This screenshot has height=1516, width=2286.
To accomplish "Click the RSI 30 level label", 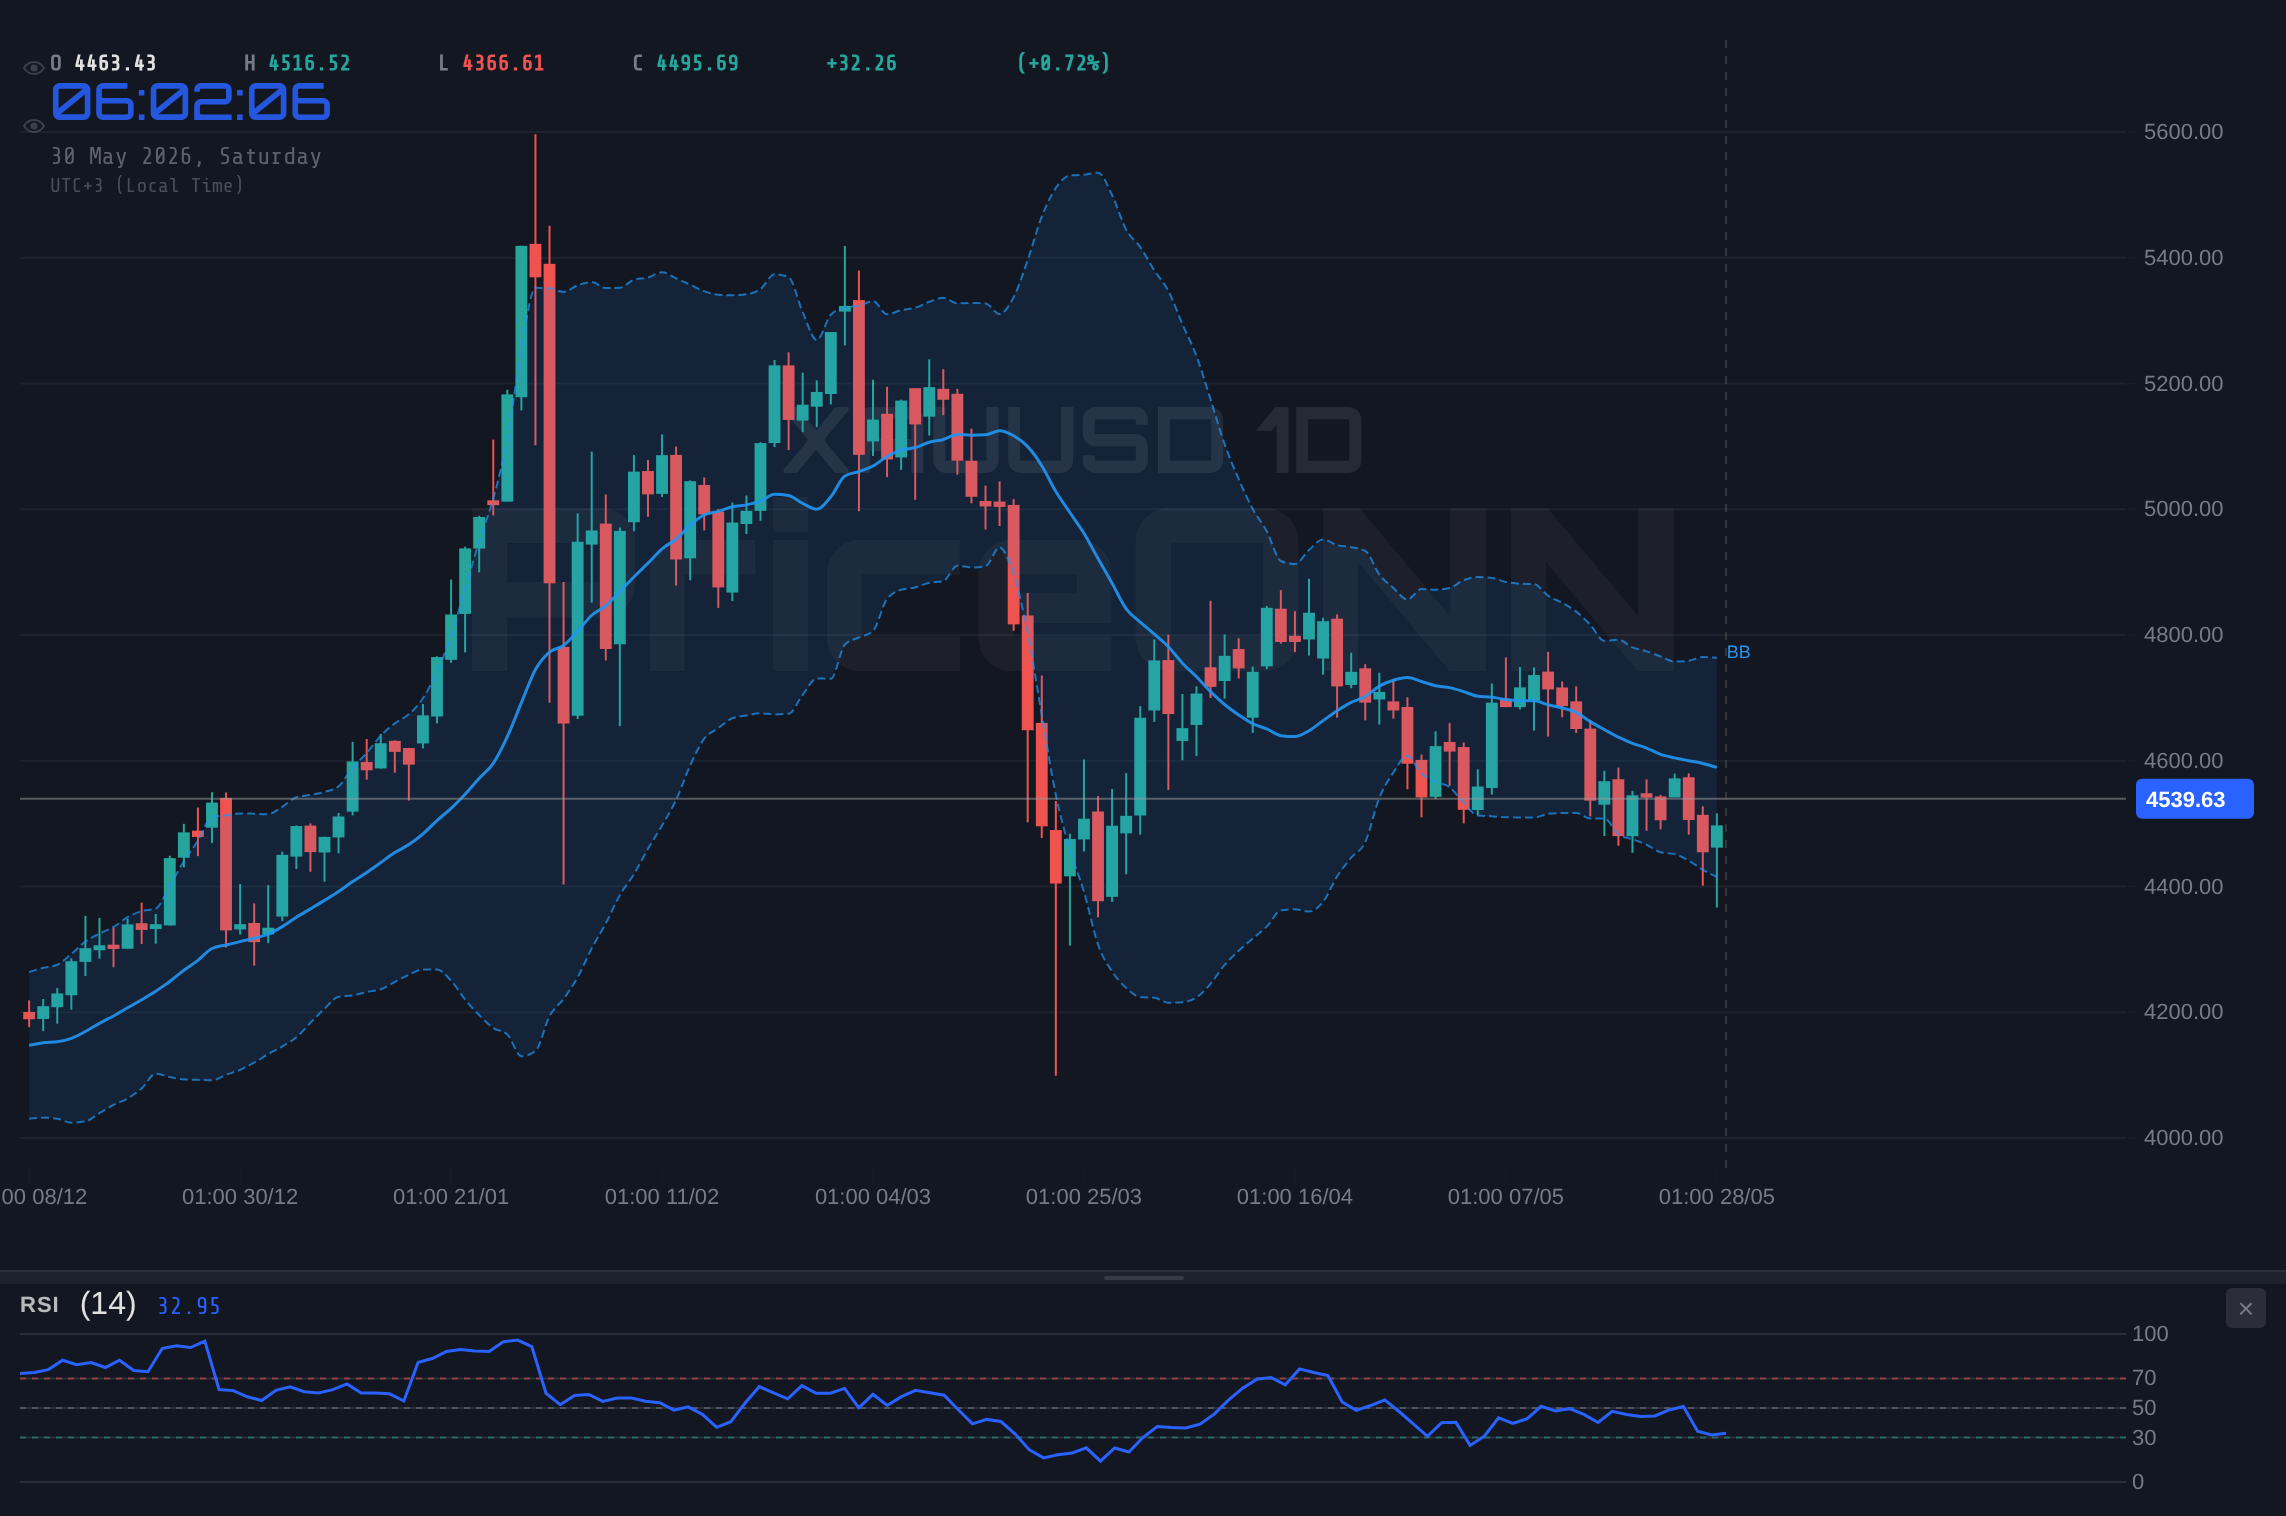I will [x=2144, y=1438].
